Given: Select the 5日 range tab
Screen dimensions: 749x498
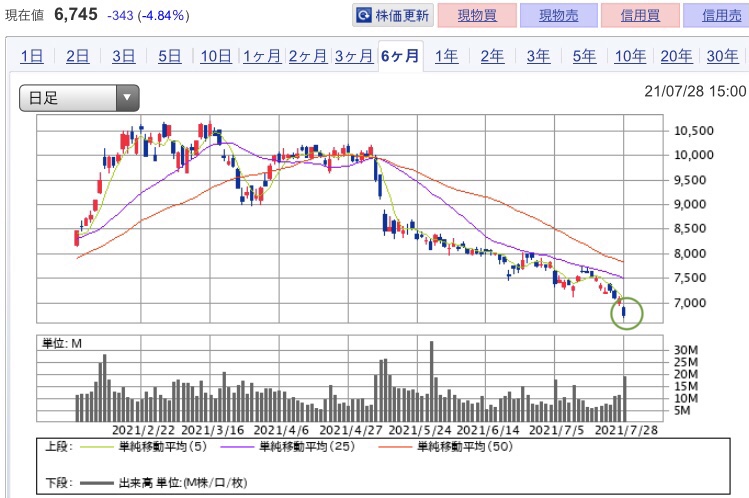Looking at the screenshot, I should click(170, 56).
